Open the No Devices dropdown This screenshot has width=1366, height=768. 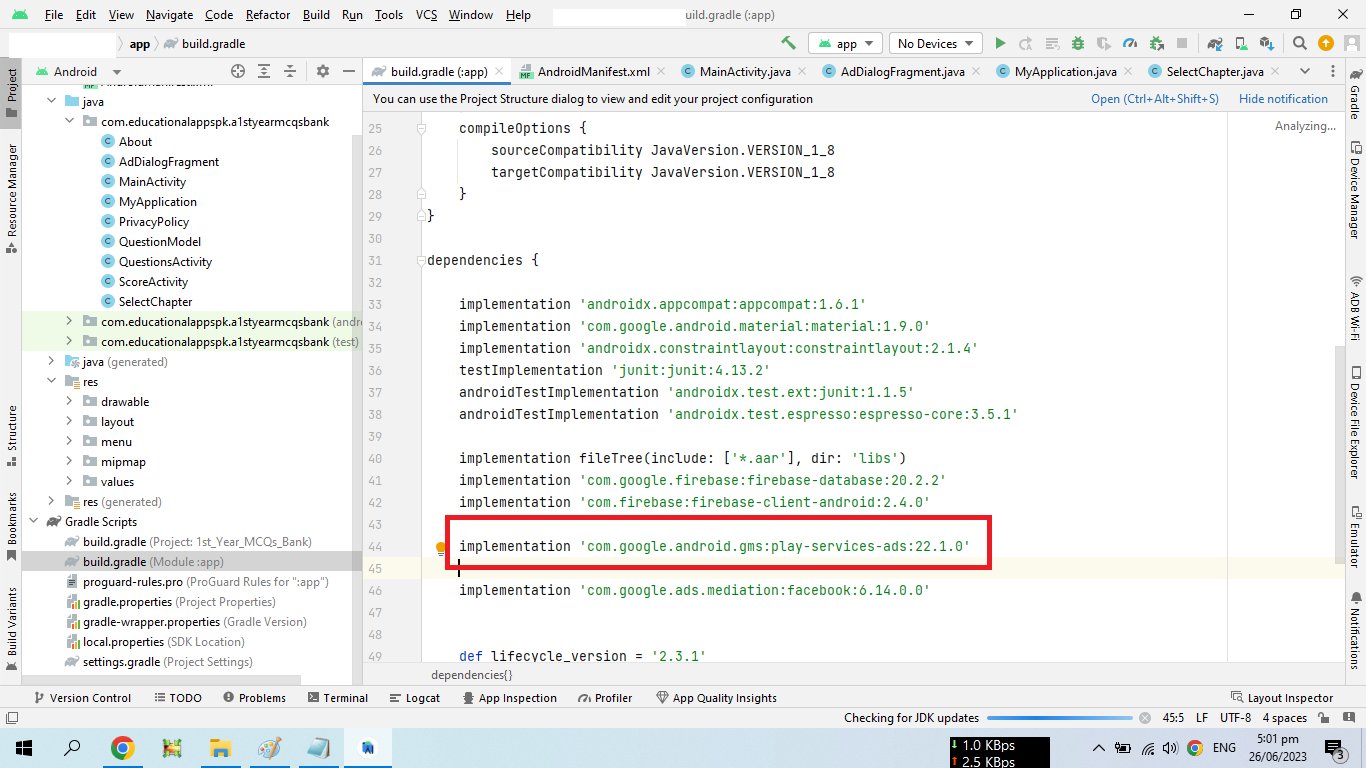click(x=934, y=43)
